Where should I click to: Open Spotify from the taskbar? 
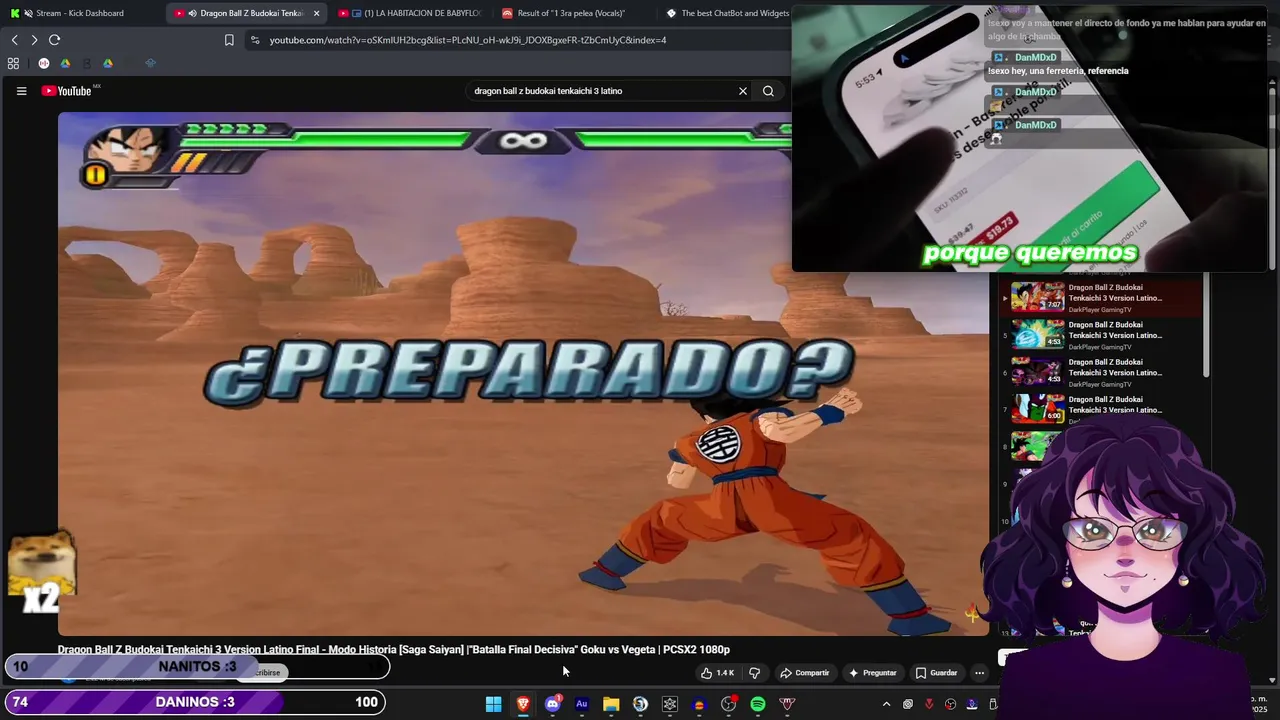[x=758, y=704]
